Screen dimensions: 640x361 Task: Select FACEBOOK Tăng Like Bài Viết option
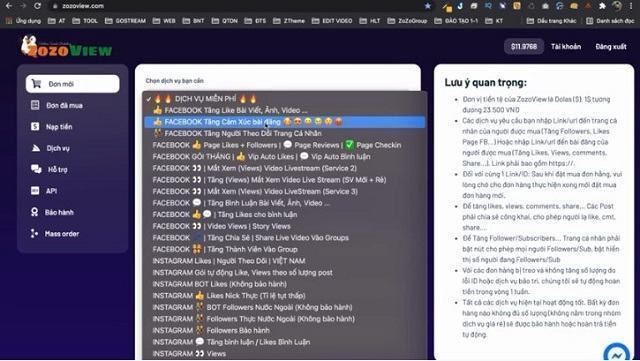click(284, 110)
